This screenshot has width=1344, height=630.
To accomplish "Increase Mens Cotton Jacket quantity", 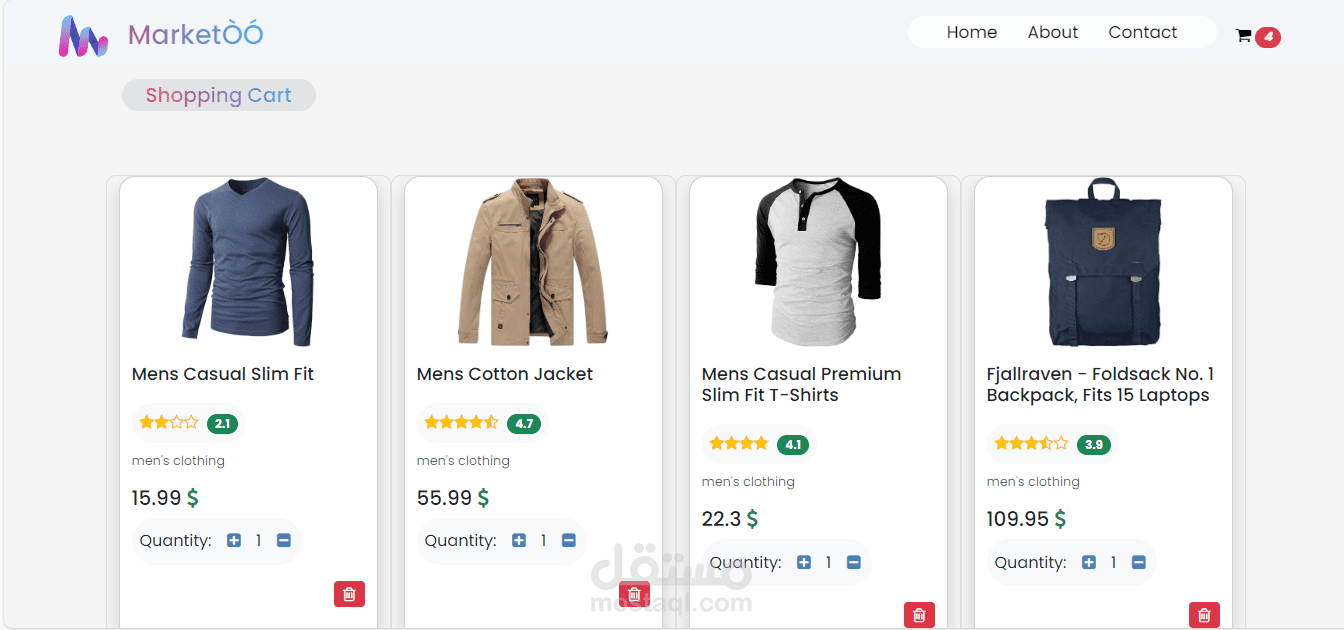I will (519, 541).
